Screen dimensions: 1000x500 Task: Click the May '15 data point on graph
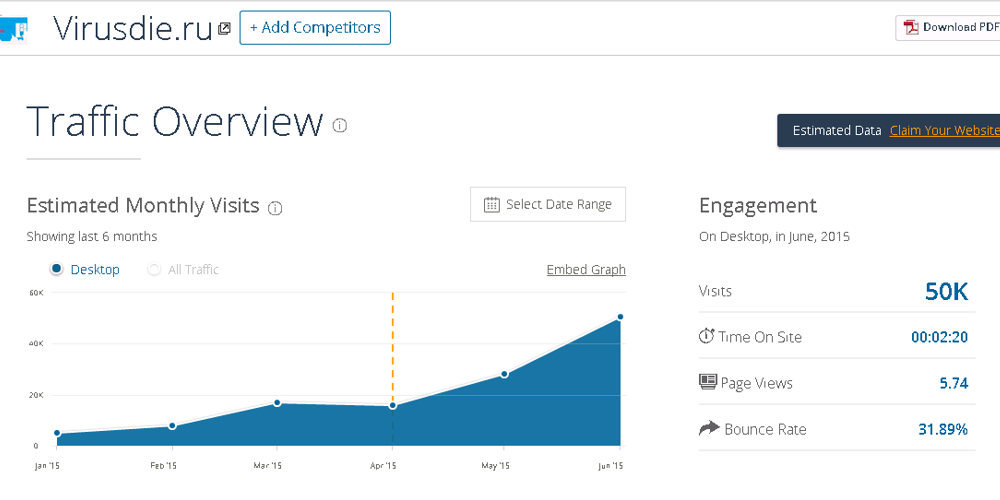tap(505, 374)
